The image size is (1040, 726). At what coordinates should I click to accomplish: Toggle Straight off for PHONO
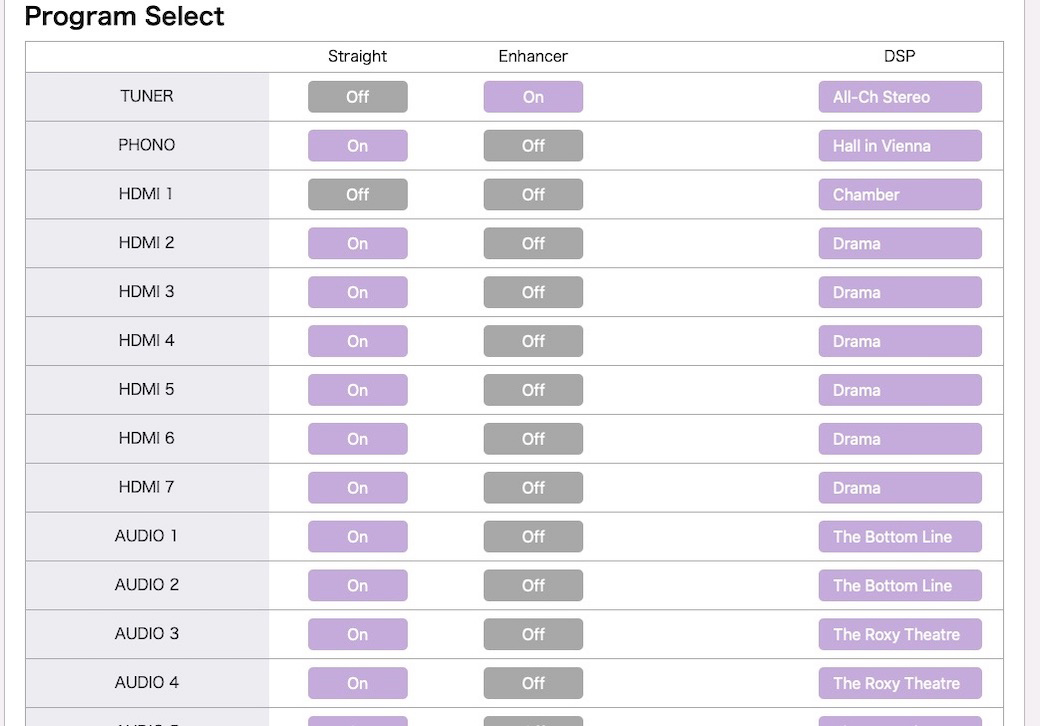(358, 146)
